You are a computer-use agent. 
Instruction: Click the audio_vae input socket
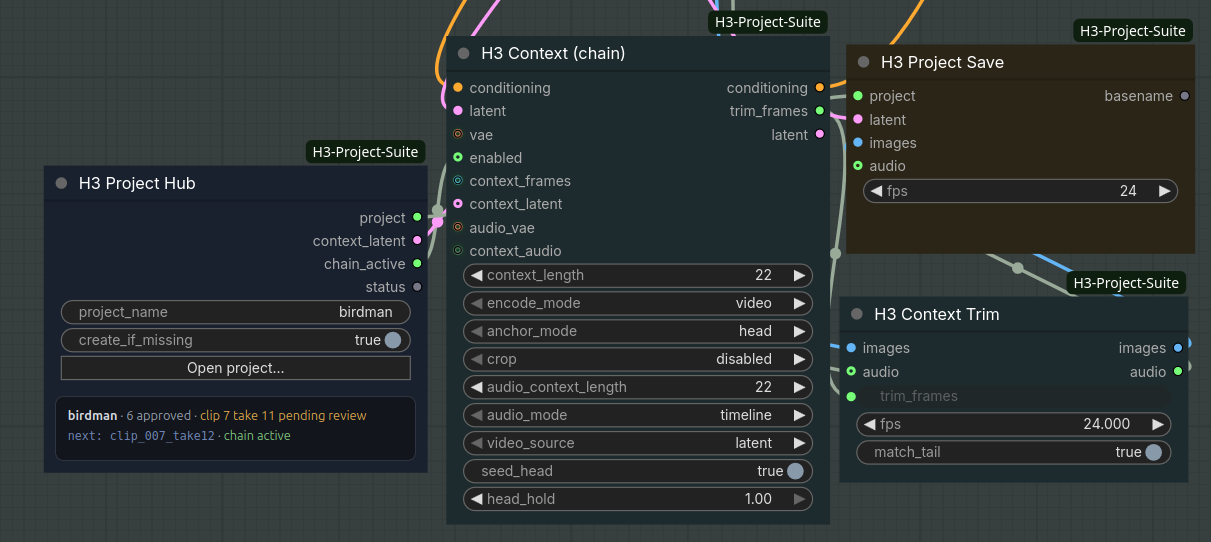pyautogui.click(x=458, y=227)
